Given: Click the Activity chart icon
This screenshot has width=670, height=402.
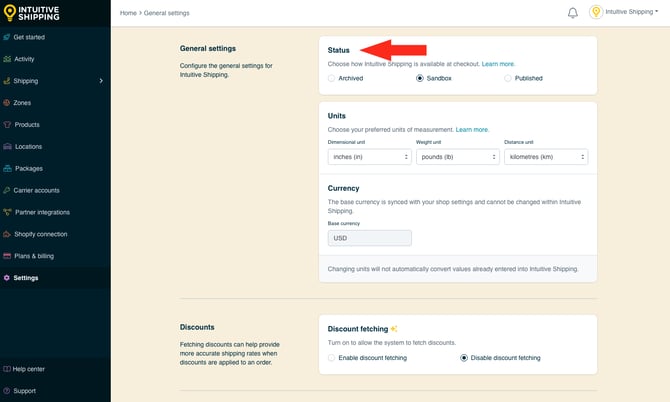Looking at the screenshot, I should tap(7, 59).
